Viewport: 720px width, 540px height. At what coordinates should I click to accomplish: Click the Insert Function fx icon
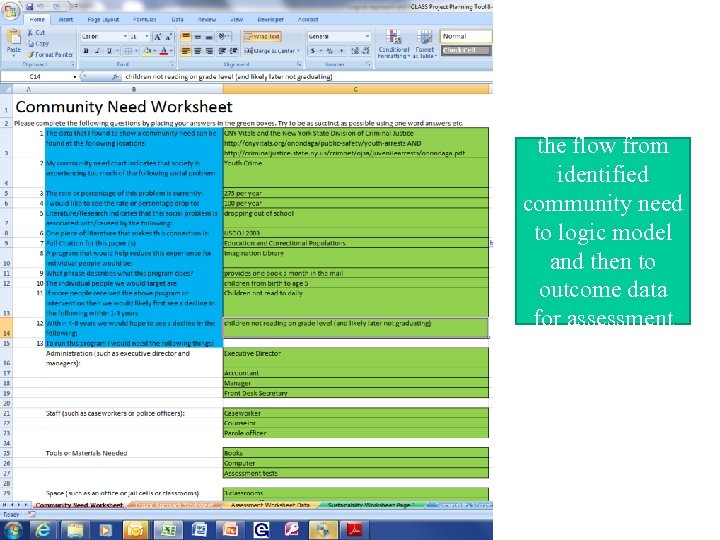tap(116, 77)
